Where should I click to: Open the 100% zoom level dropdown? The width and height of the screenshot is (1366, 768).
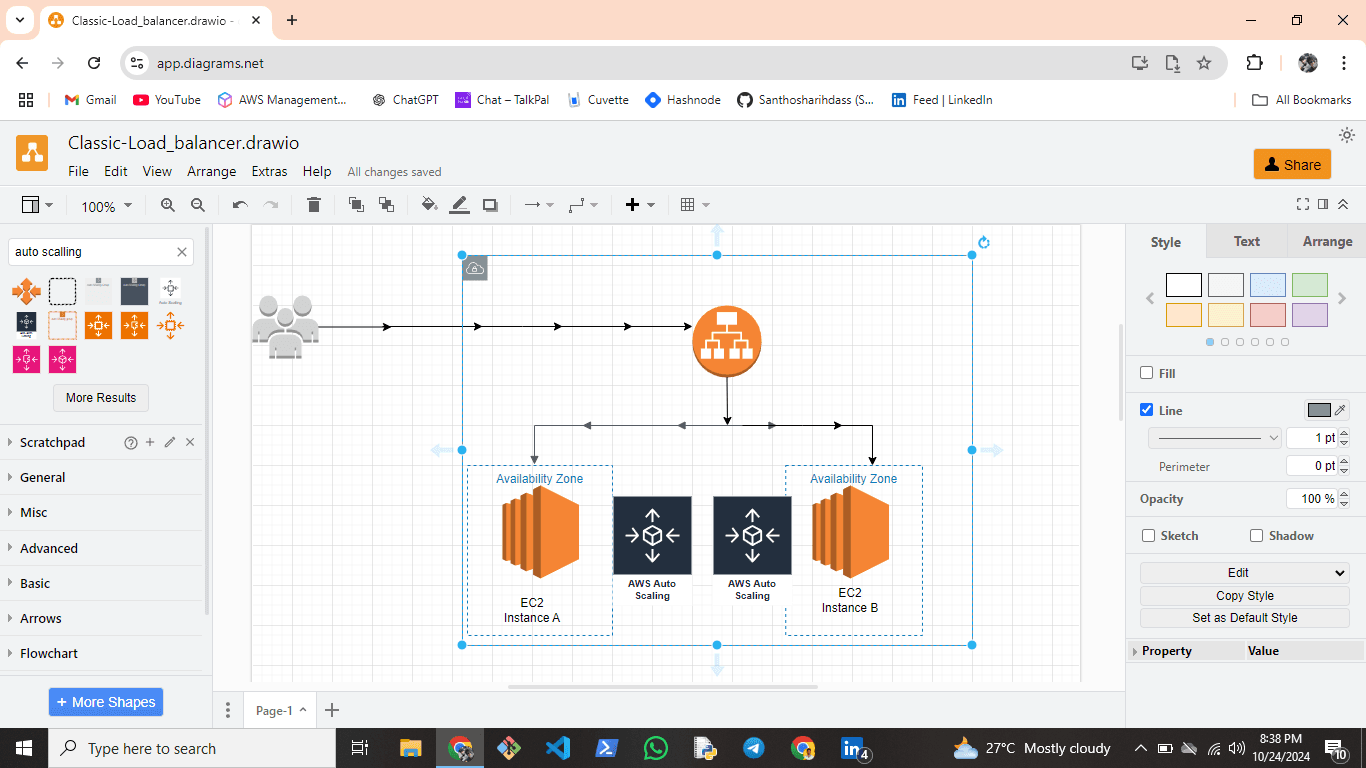pyautogui.click(x=106, y=206)
